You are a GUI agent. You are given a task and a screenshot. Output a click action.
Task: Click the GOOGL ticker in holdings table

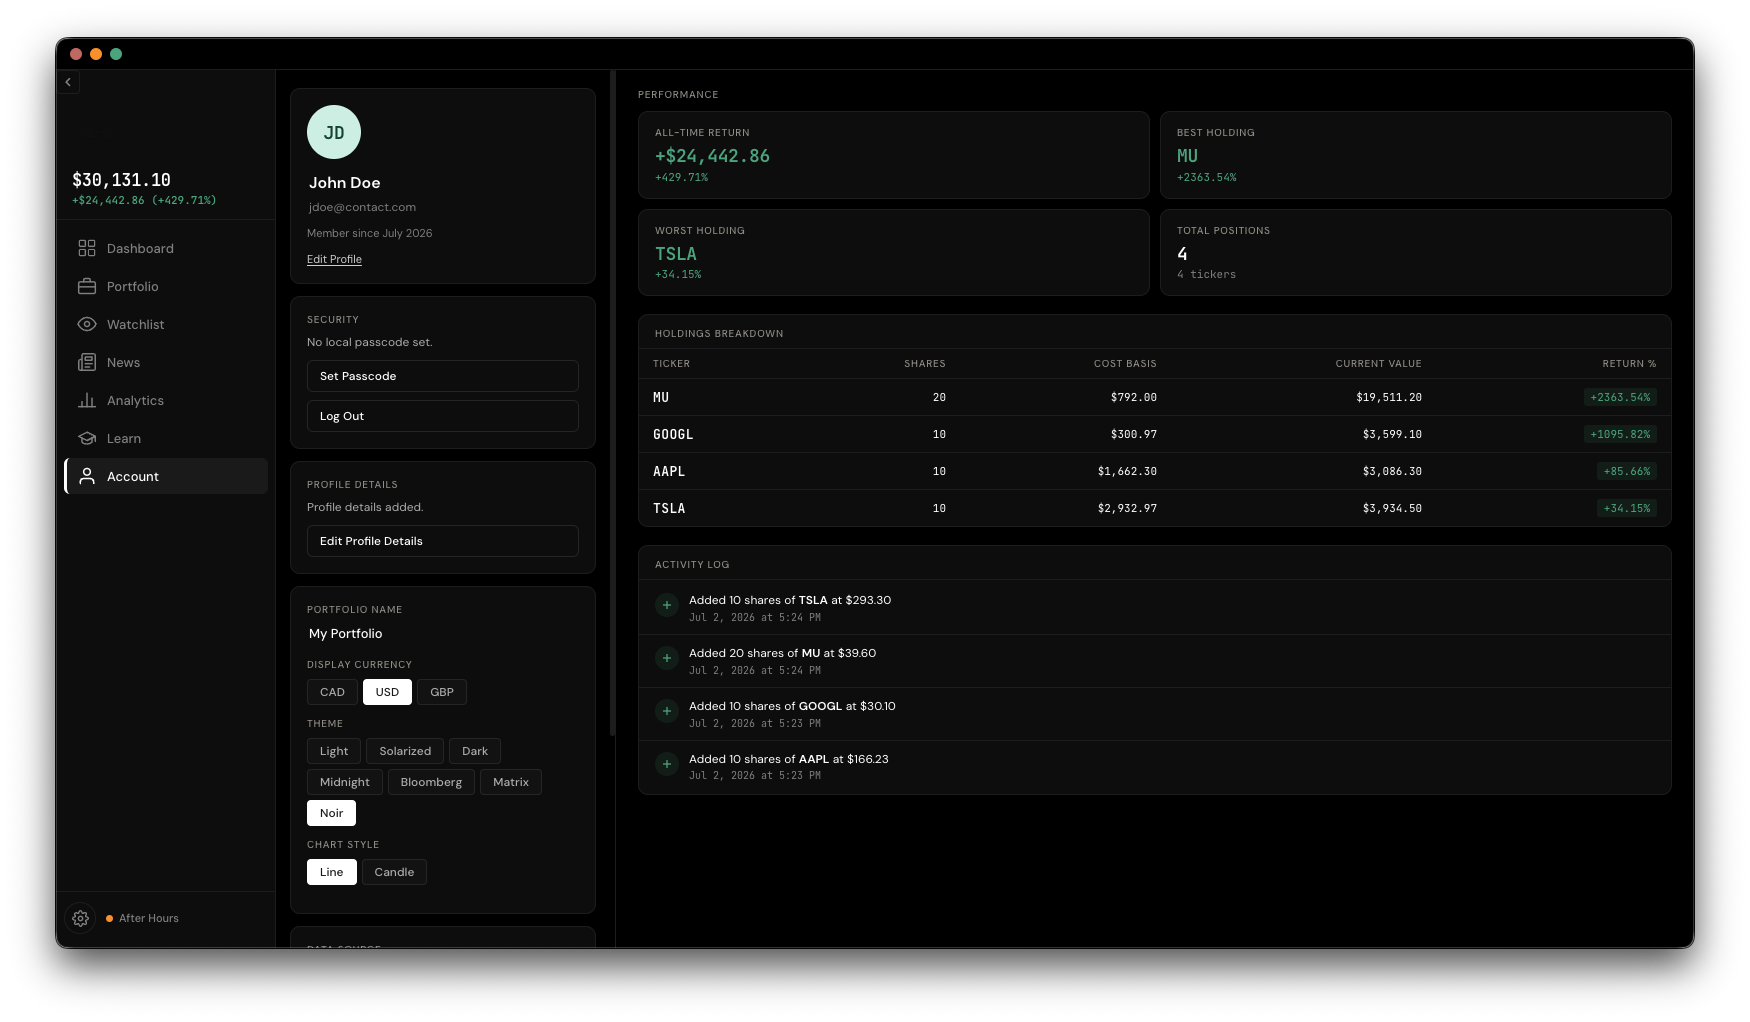point(673,434)
